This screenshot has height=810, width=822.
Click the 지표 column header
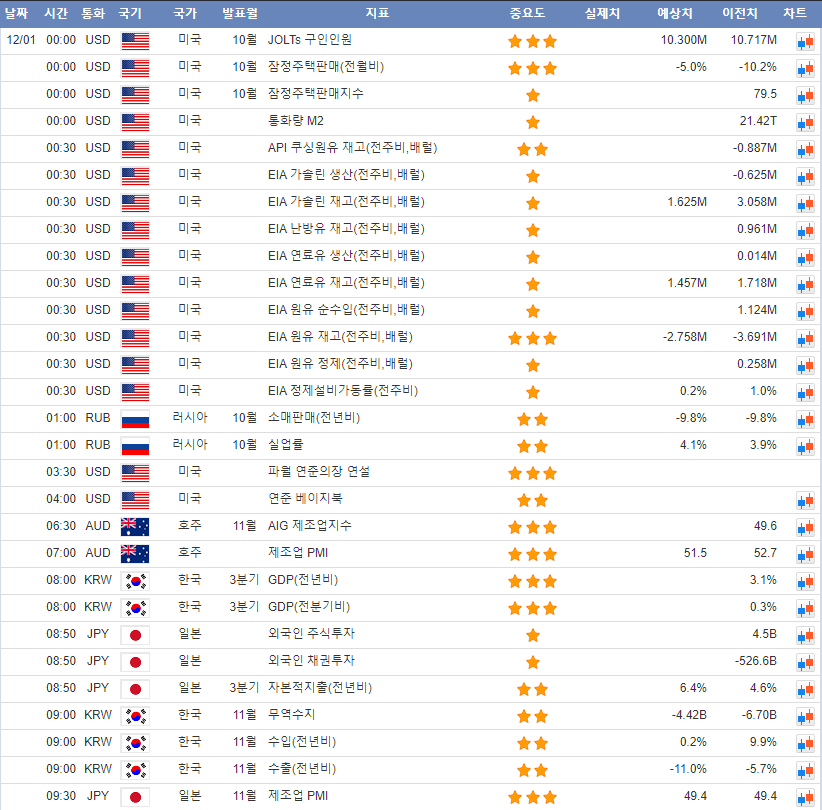pos(377,13)
